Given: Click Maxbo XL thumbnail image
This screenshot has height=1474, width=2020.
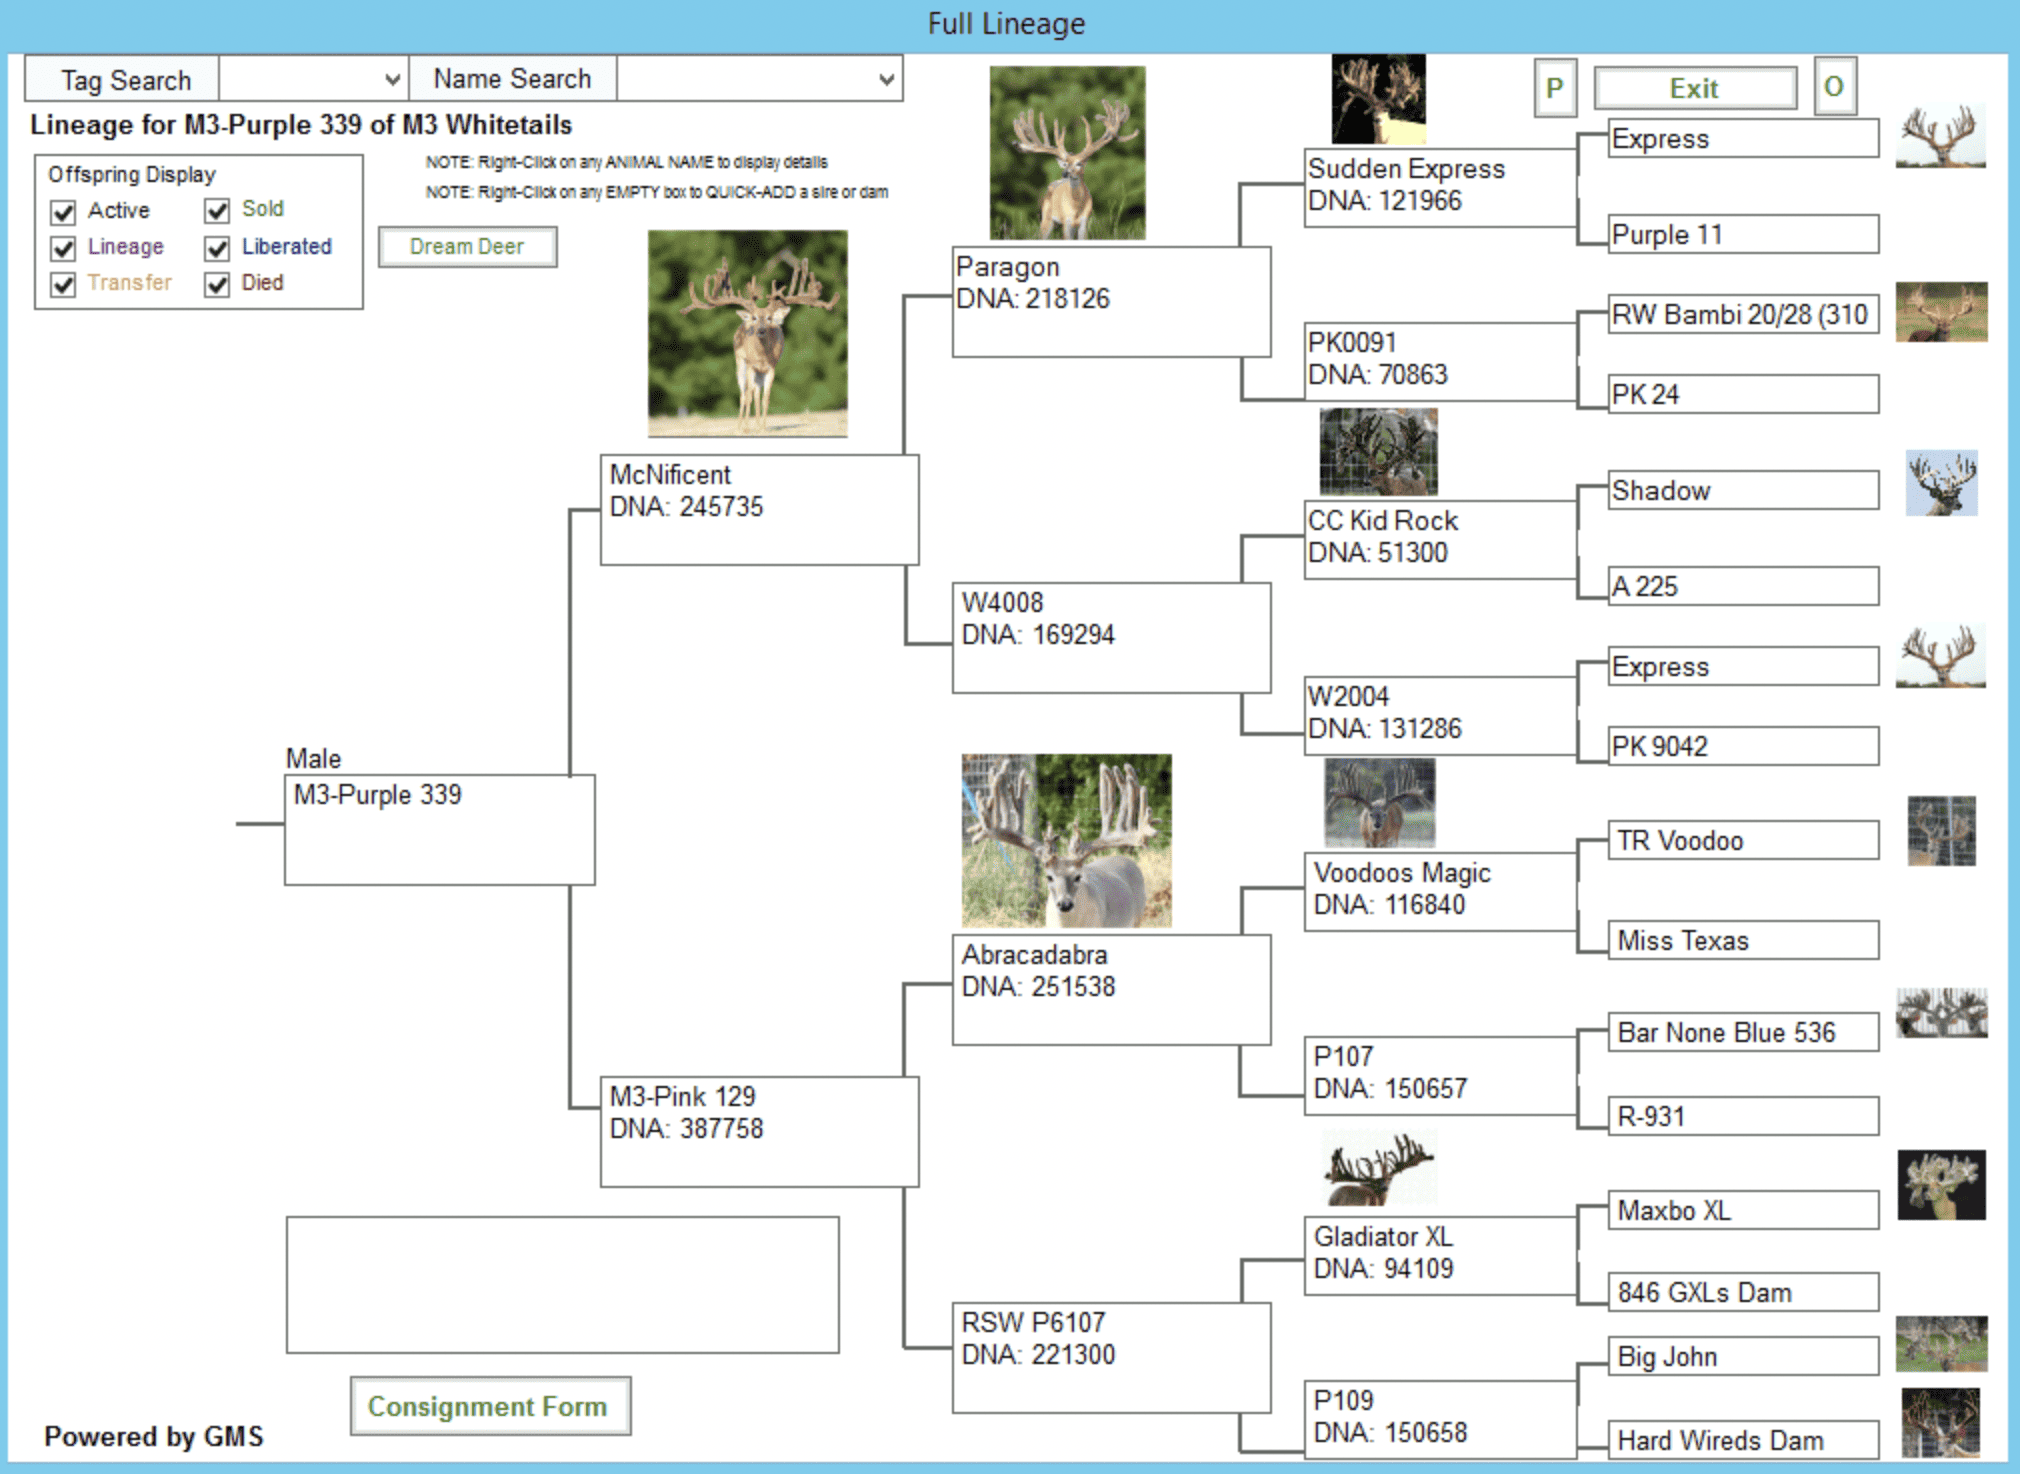Looking at the screenshot, I should [x=1941, y=1184].
